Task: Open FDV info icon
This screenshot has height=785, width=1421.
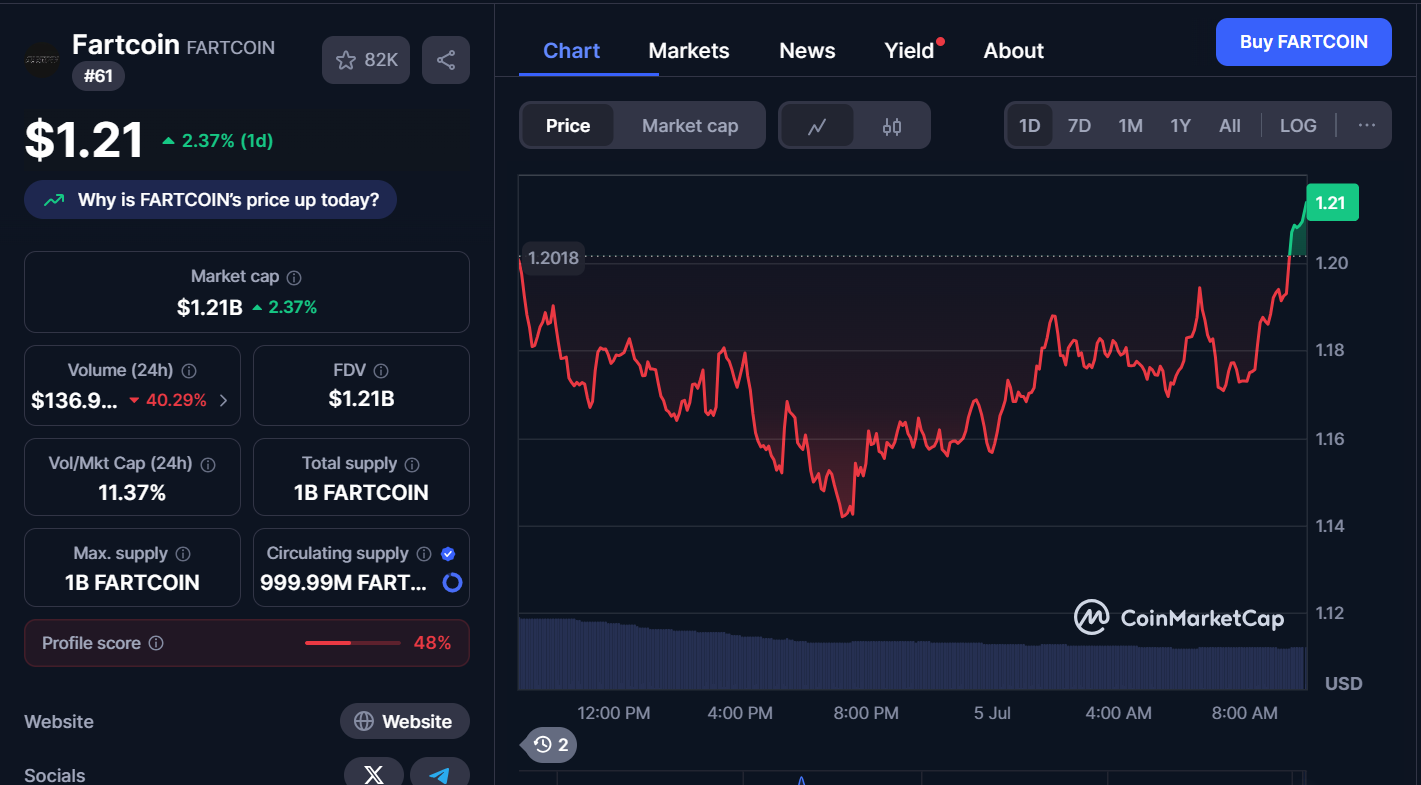Action: (381, 371)
